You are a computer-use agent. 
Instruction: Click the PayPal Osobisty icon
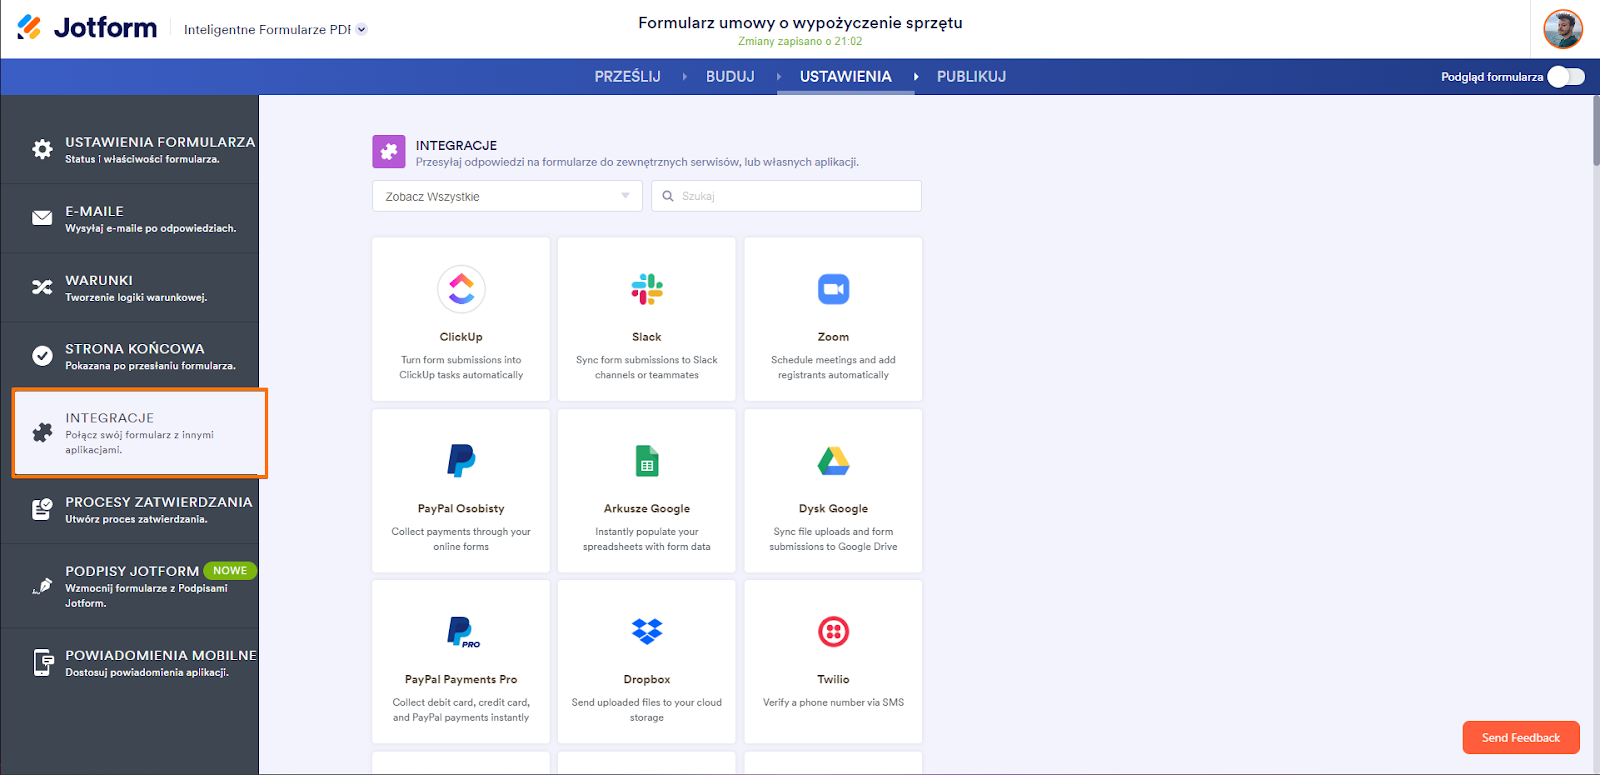461,461
